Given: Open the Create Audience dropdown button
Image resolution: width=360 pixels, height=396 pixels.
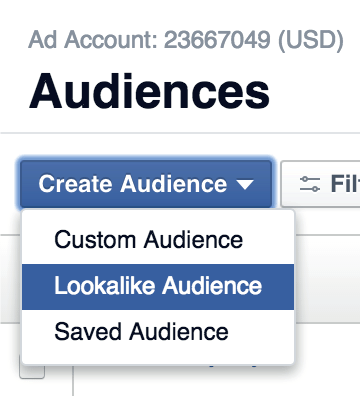Looking at the screenshot, I should point(146,184).
